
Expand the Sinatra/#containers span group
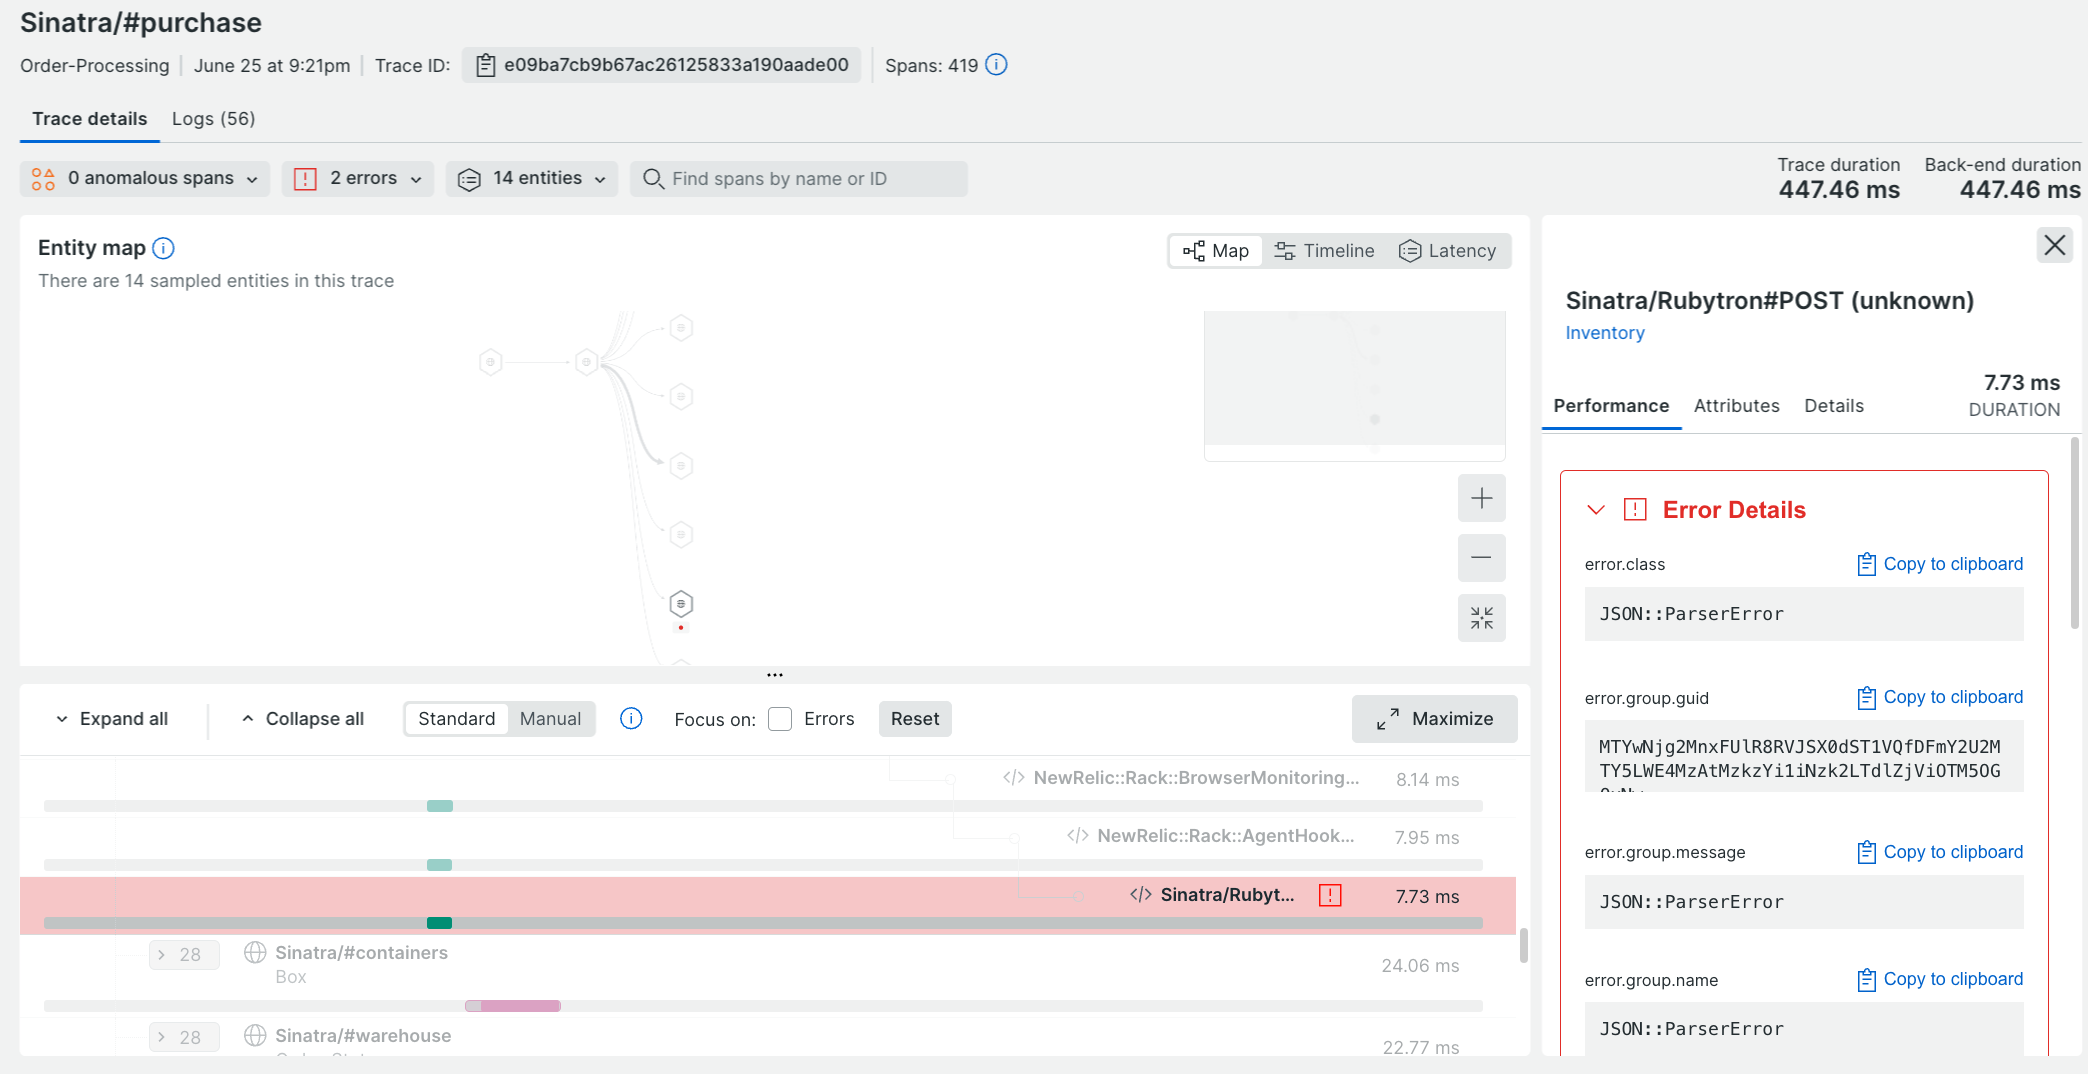pyautogui.click(x=184, y=955)
